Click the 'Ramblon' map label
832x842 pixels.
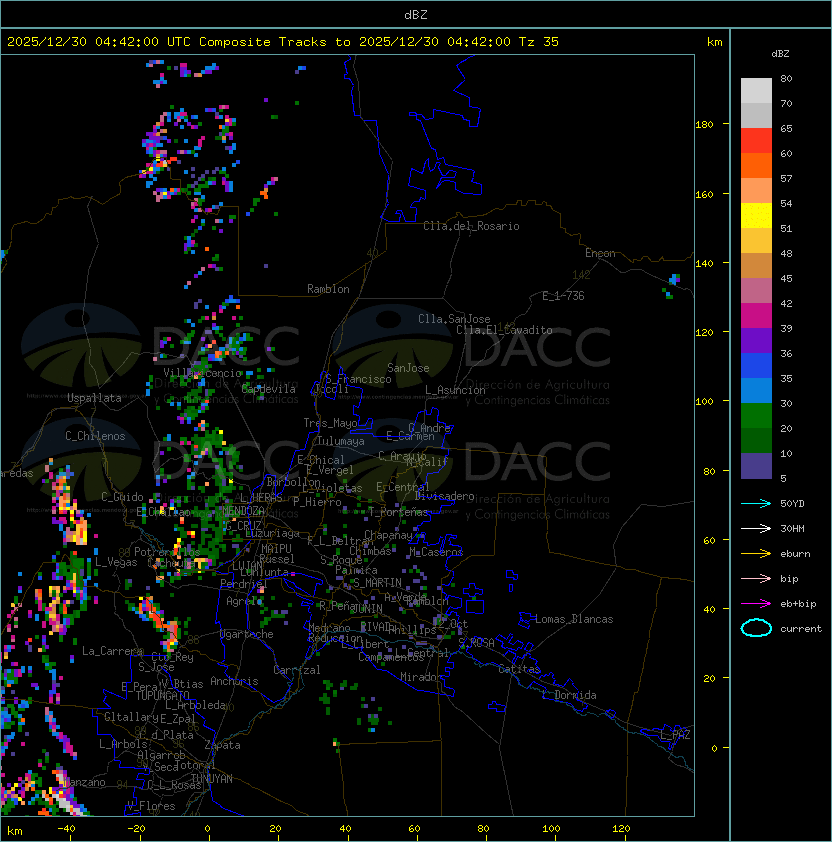click(328, 289)
